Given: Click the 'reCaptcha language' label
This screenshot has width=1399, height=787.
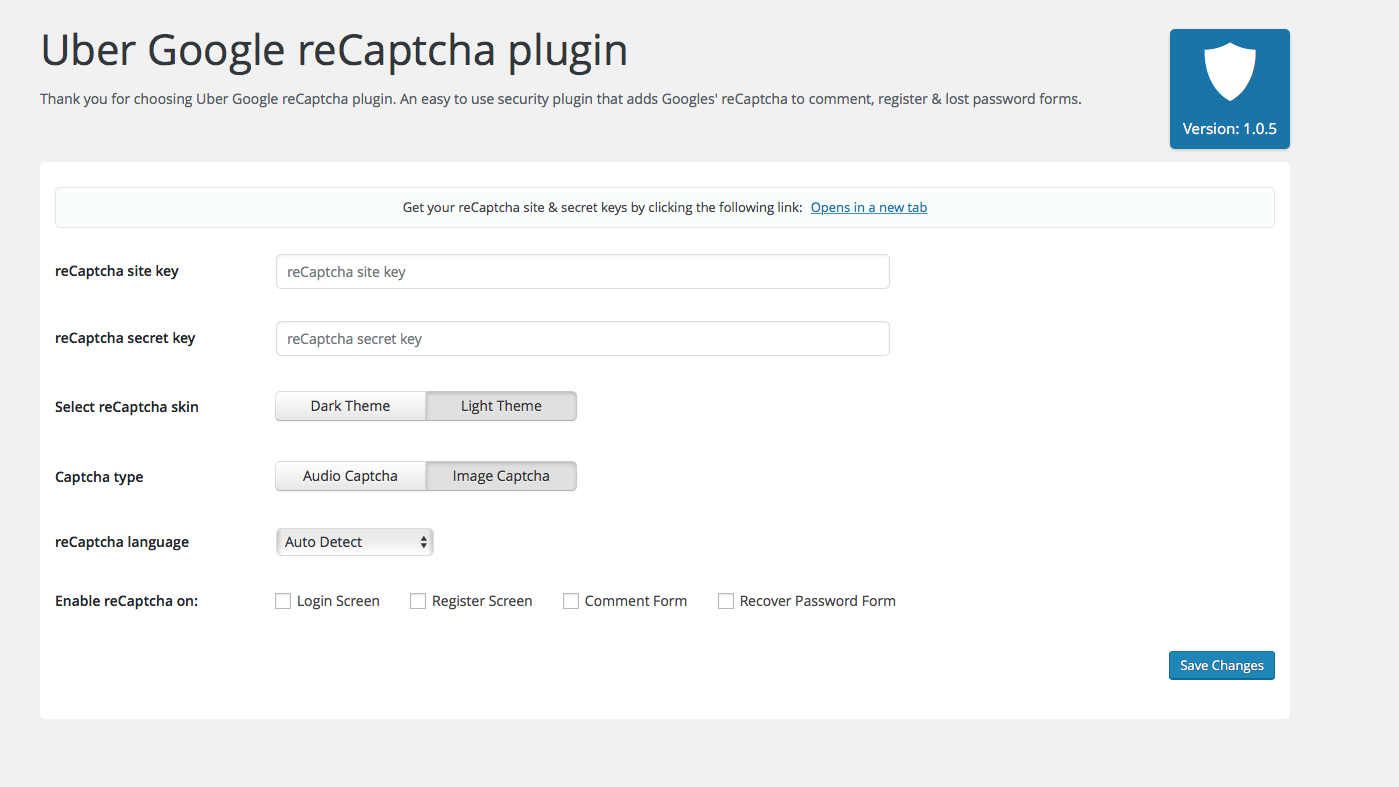Looking at the screenshot, I should click(x=122, y=542).
